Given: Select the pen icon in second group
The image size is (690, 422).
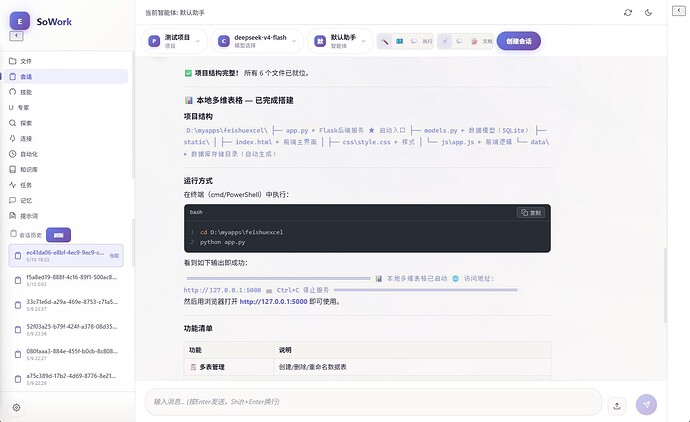Looking at the screenshot, I should (444, 41).
